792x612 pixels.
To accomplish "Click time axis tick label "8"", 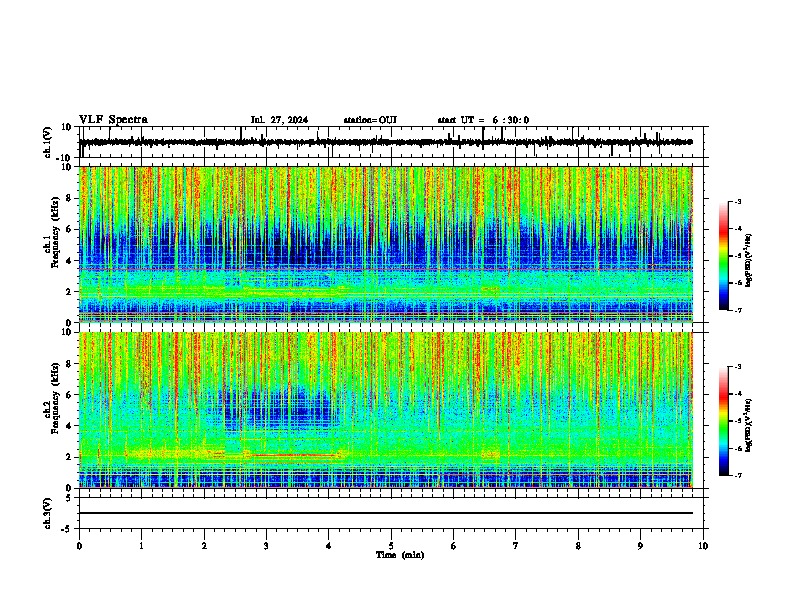I will point(578,546).
